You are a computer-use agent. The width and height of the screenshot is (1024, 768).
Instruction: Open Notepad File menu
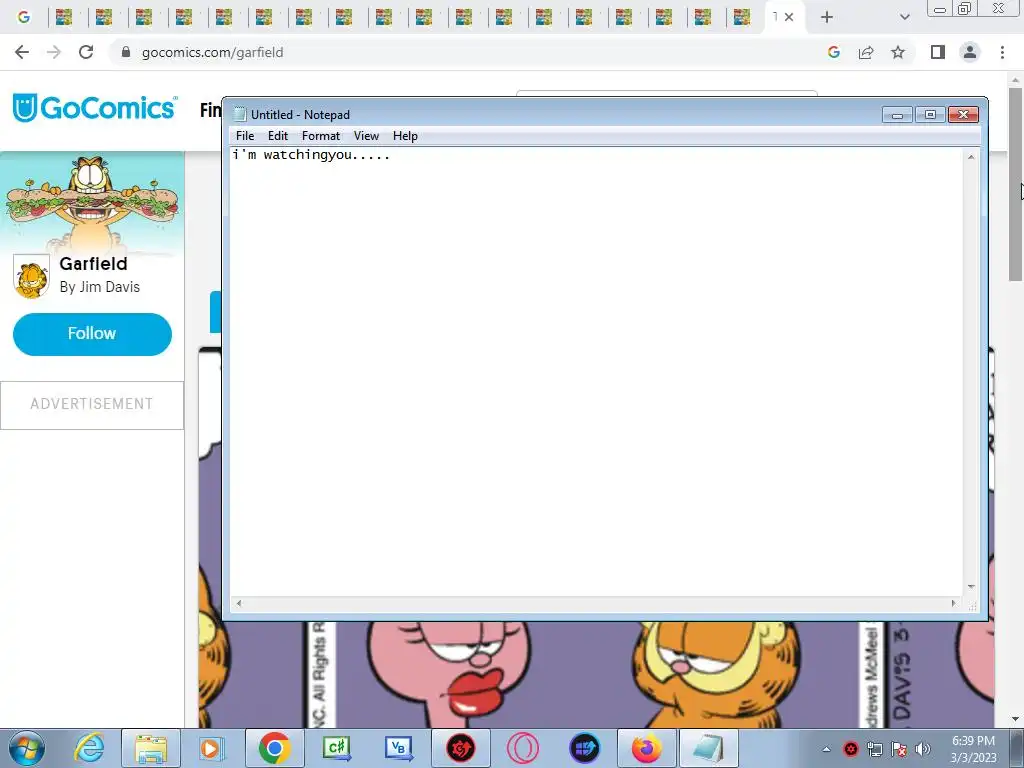[245, 136]
